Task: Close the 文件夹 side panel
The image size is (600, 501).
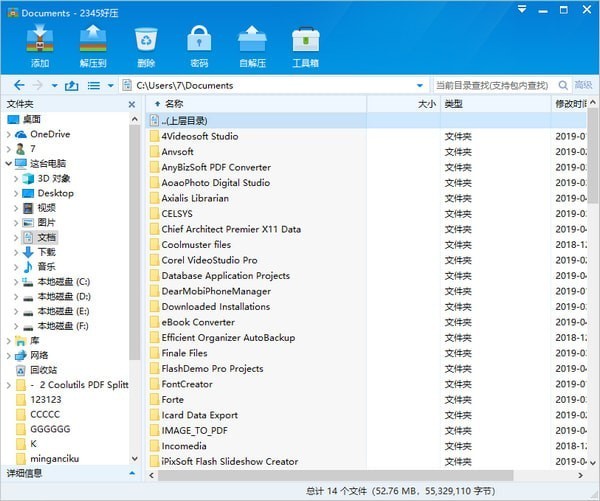Action: coord(132,104)
